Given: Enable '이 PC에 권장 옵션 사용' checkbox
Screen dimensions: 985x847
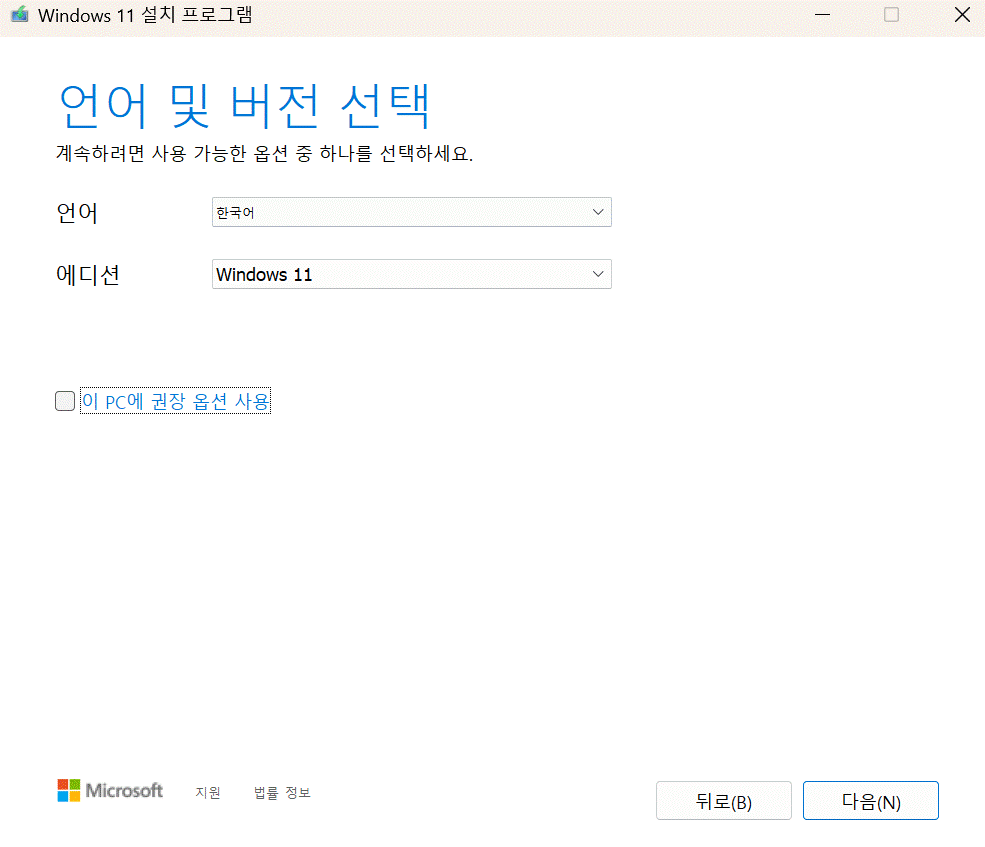Looking at the screenshot, I should pyautogui.click(x=65, y=401).
